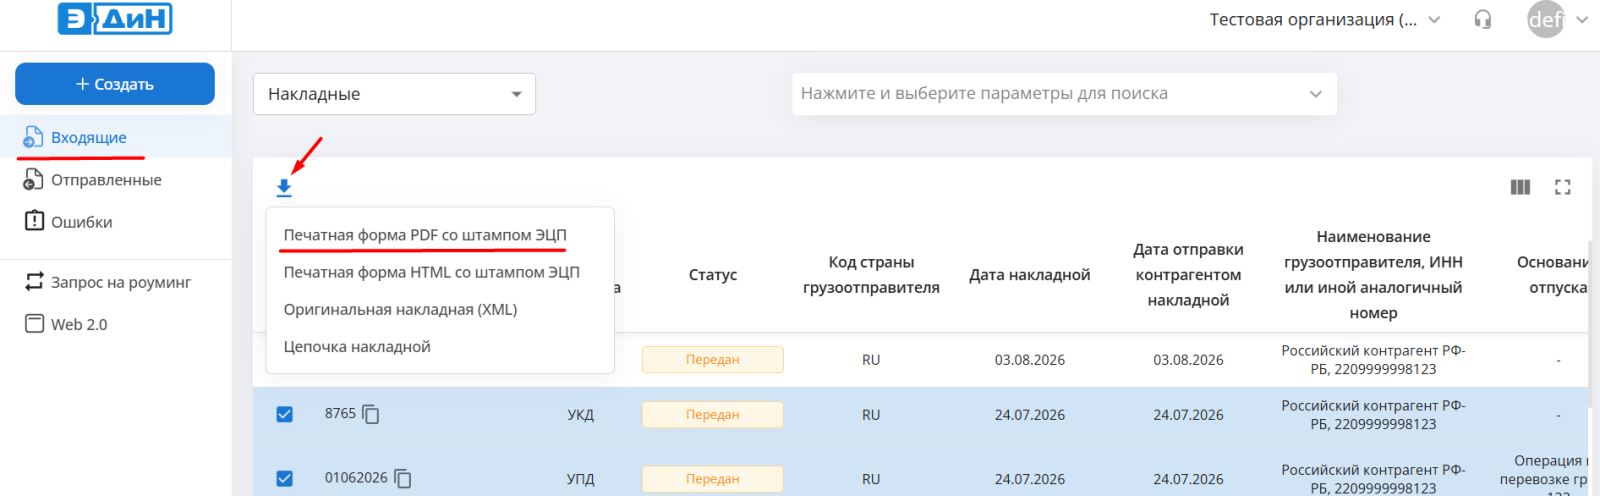Click the Ошибки warning icon
The width and height of the screenshot is (1600, 496).
[34, 221]
